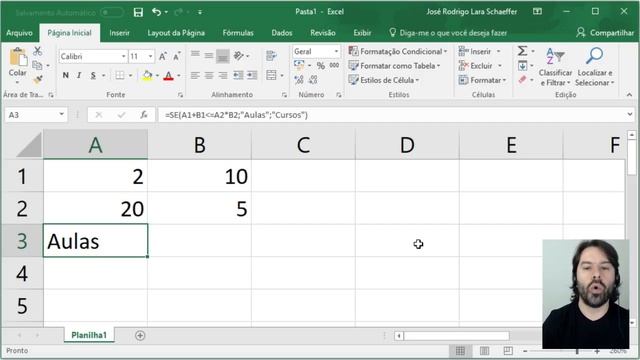Screen dimensions: 640x360
Task: Open Classificar e Filtrar sort tool
Action: (555, 67)
